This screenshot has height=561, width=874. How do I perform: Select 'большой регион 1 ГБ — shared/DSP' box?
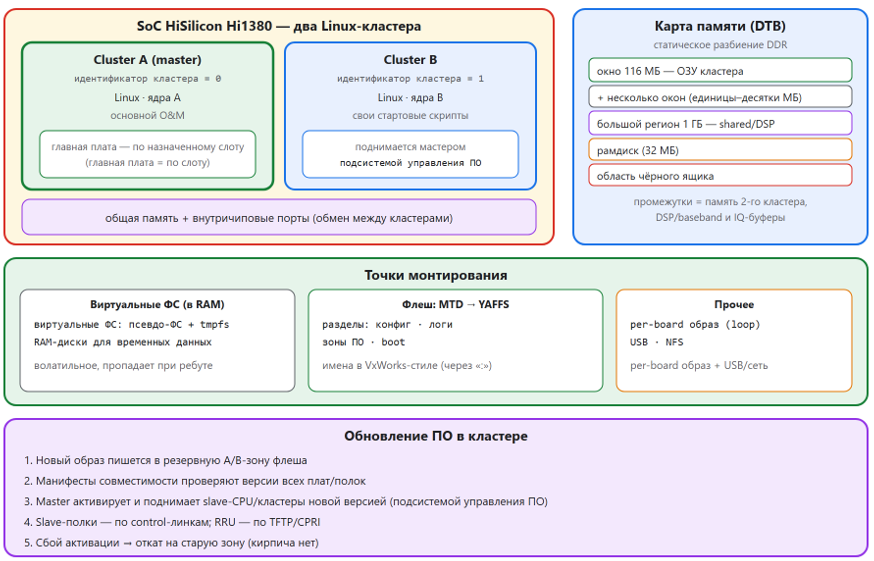click(720, 123)
